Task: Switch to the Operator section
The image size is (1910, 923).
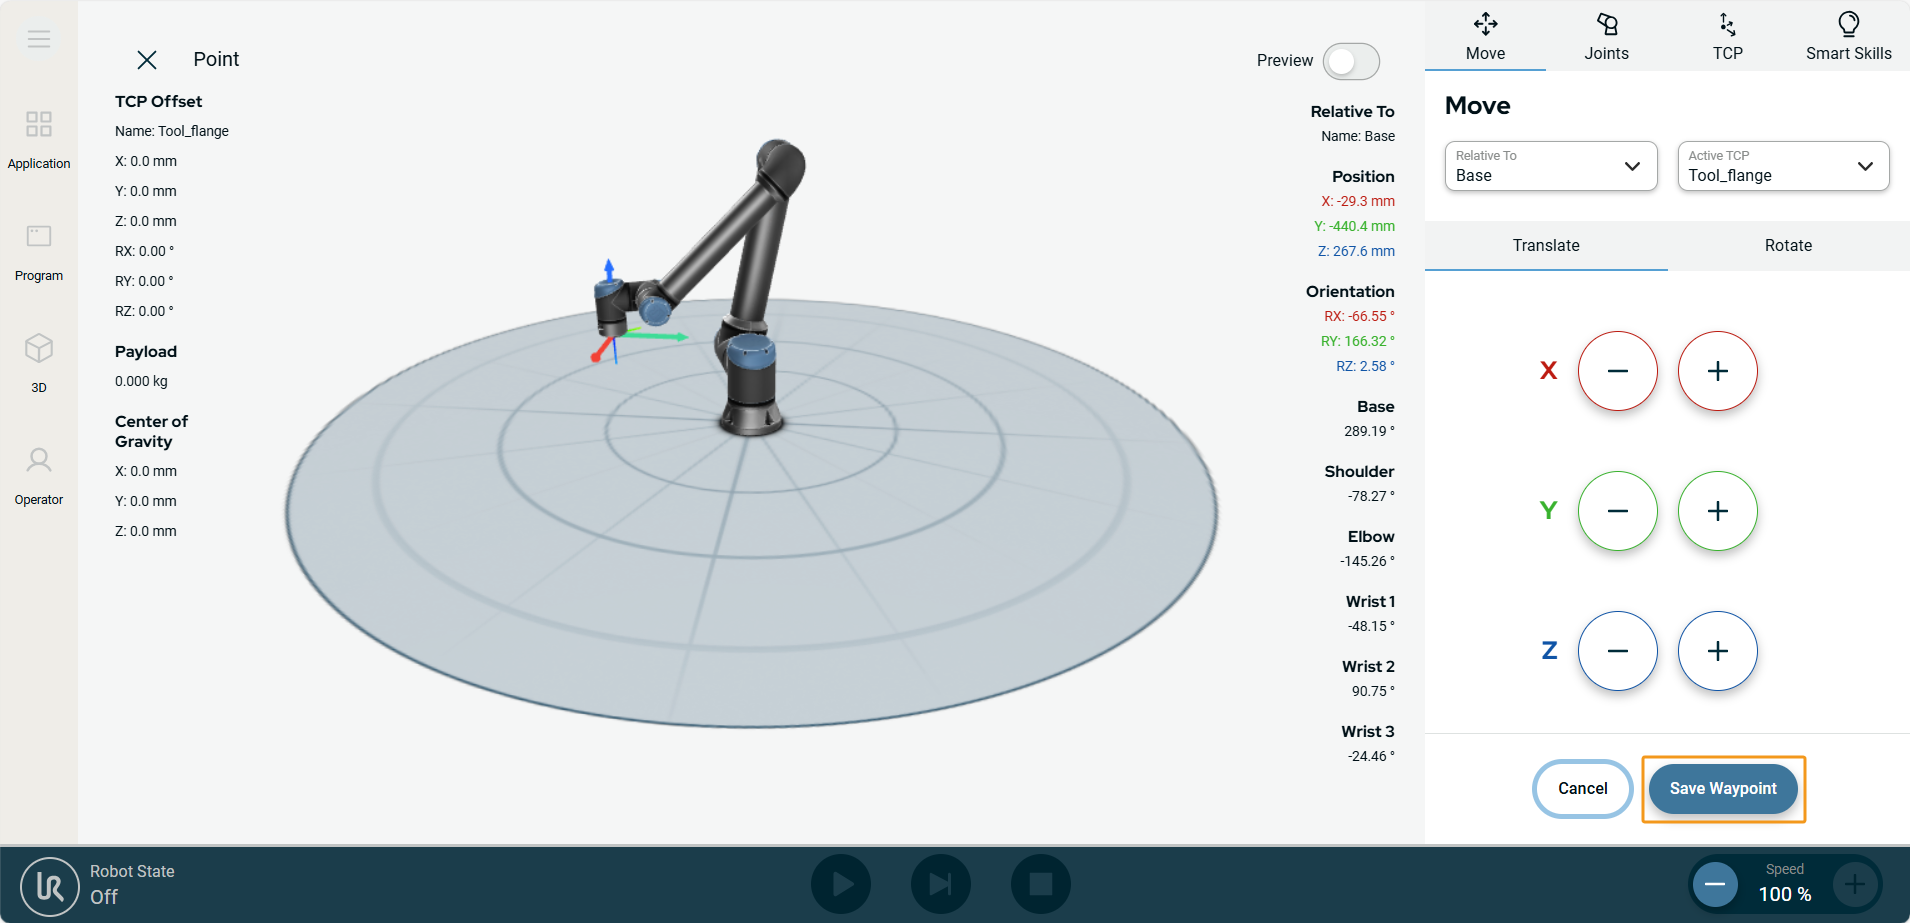Action: 39,476
